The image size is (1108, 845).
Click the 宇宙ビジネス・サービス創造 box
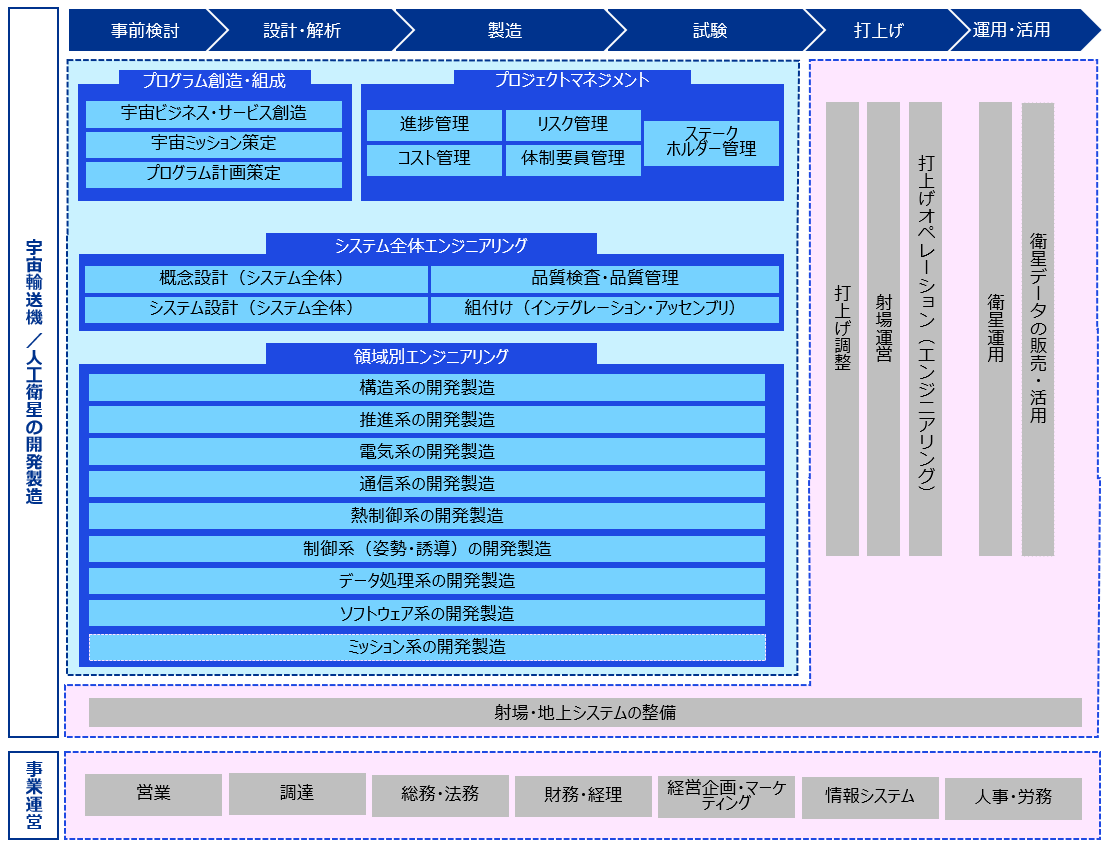(213, 114)
